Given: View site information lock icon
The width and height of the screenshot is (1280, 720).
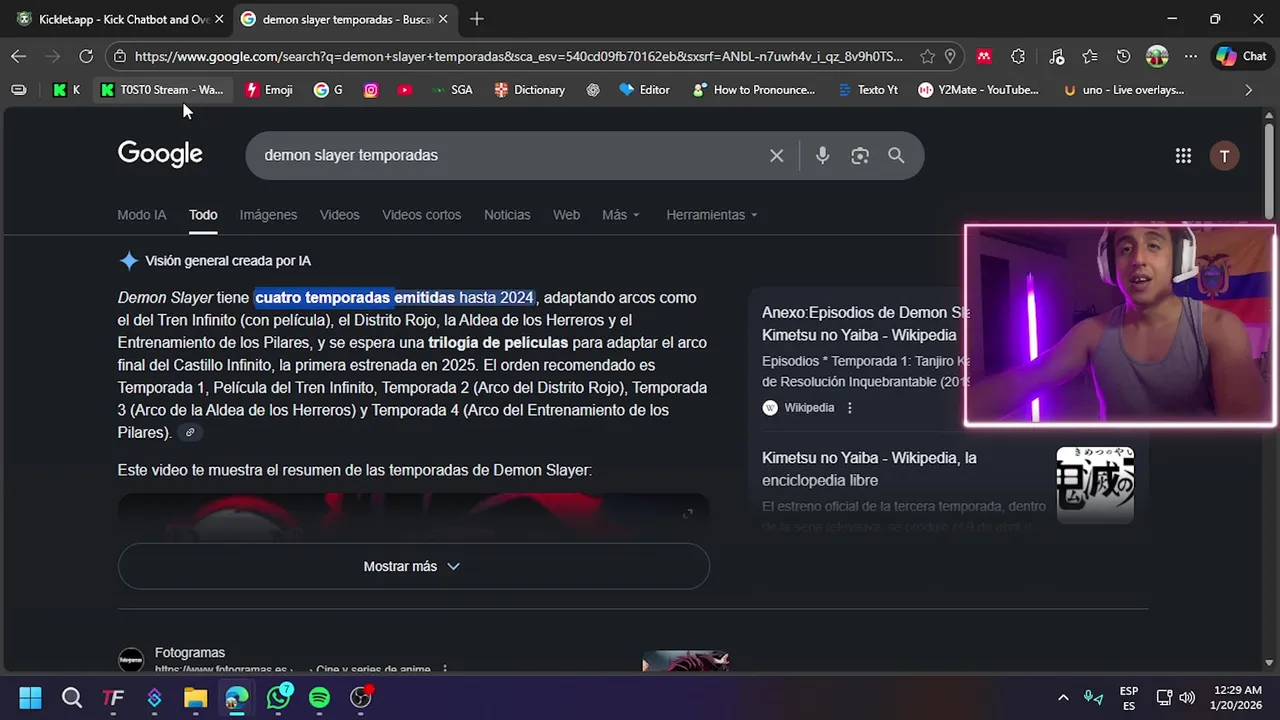Looking at the screenshot, I should 120,56.
